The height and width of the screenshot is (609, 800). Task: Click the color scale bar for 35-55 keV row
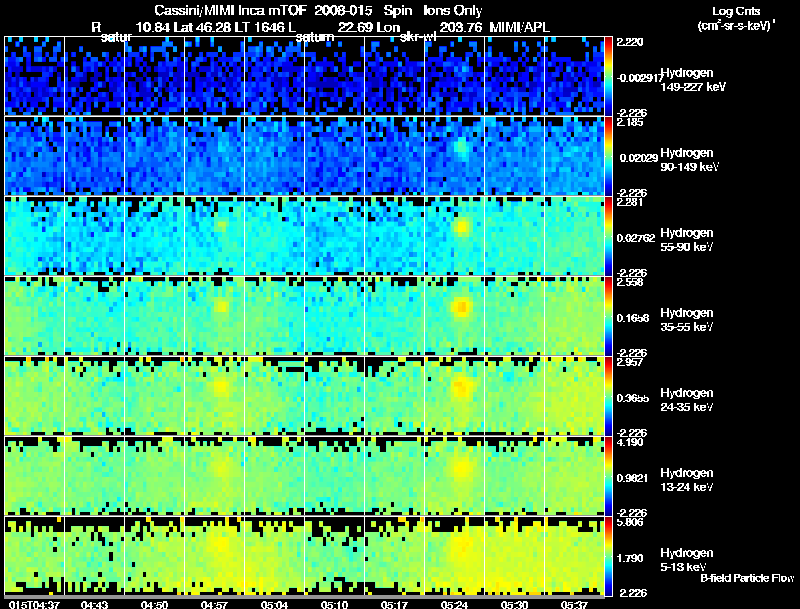(x=608, y=316)
